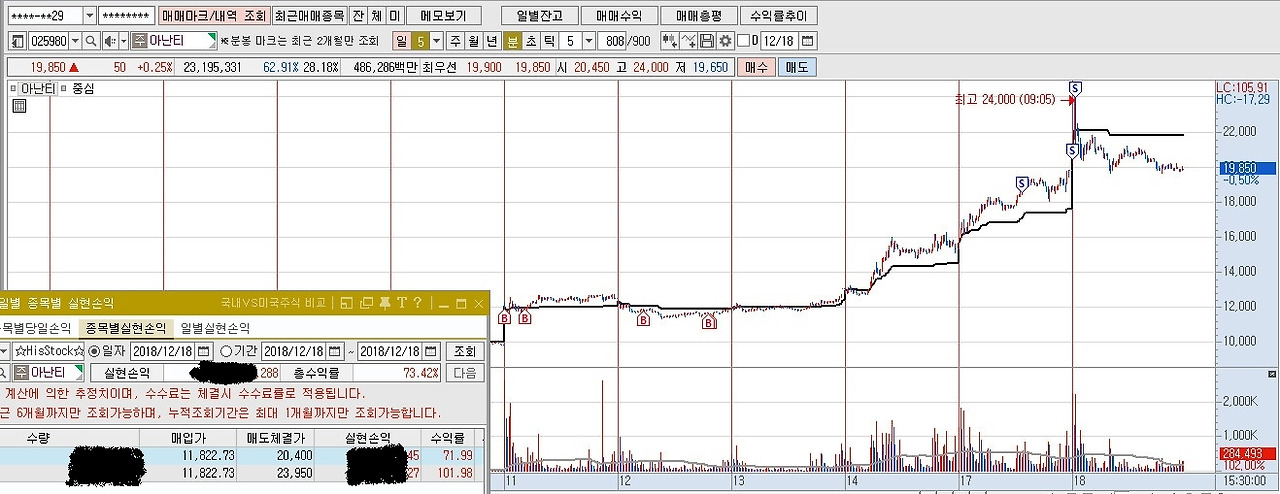Open the calendar picker next to 12/18

[808, 41]
